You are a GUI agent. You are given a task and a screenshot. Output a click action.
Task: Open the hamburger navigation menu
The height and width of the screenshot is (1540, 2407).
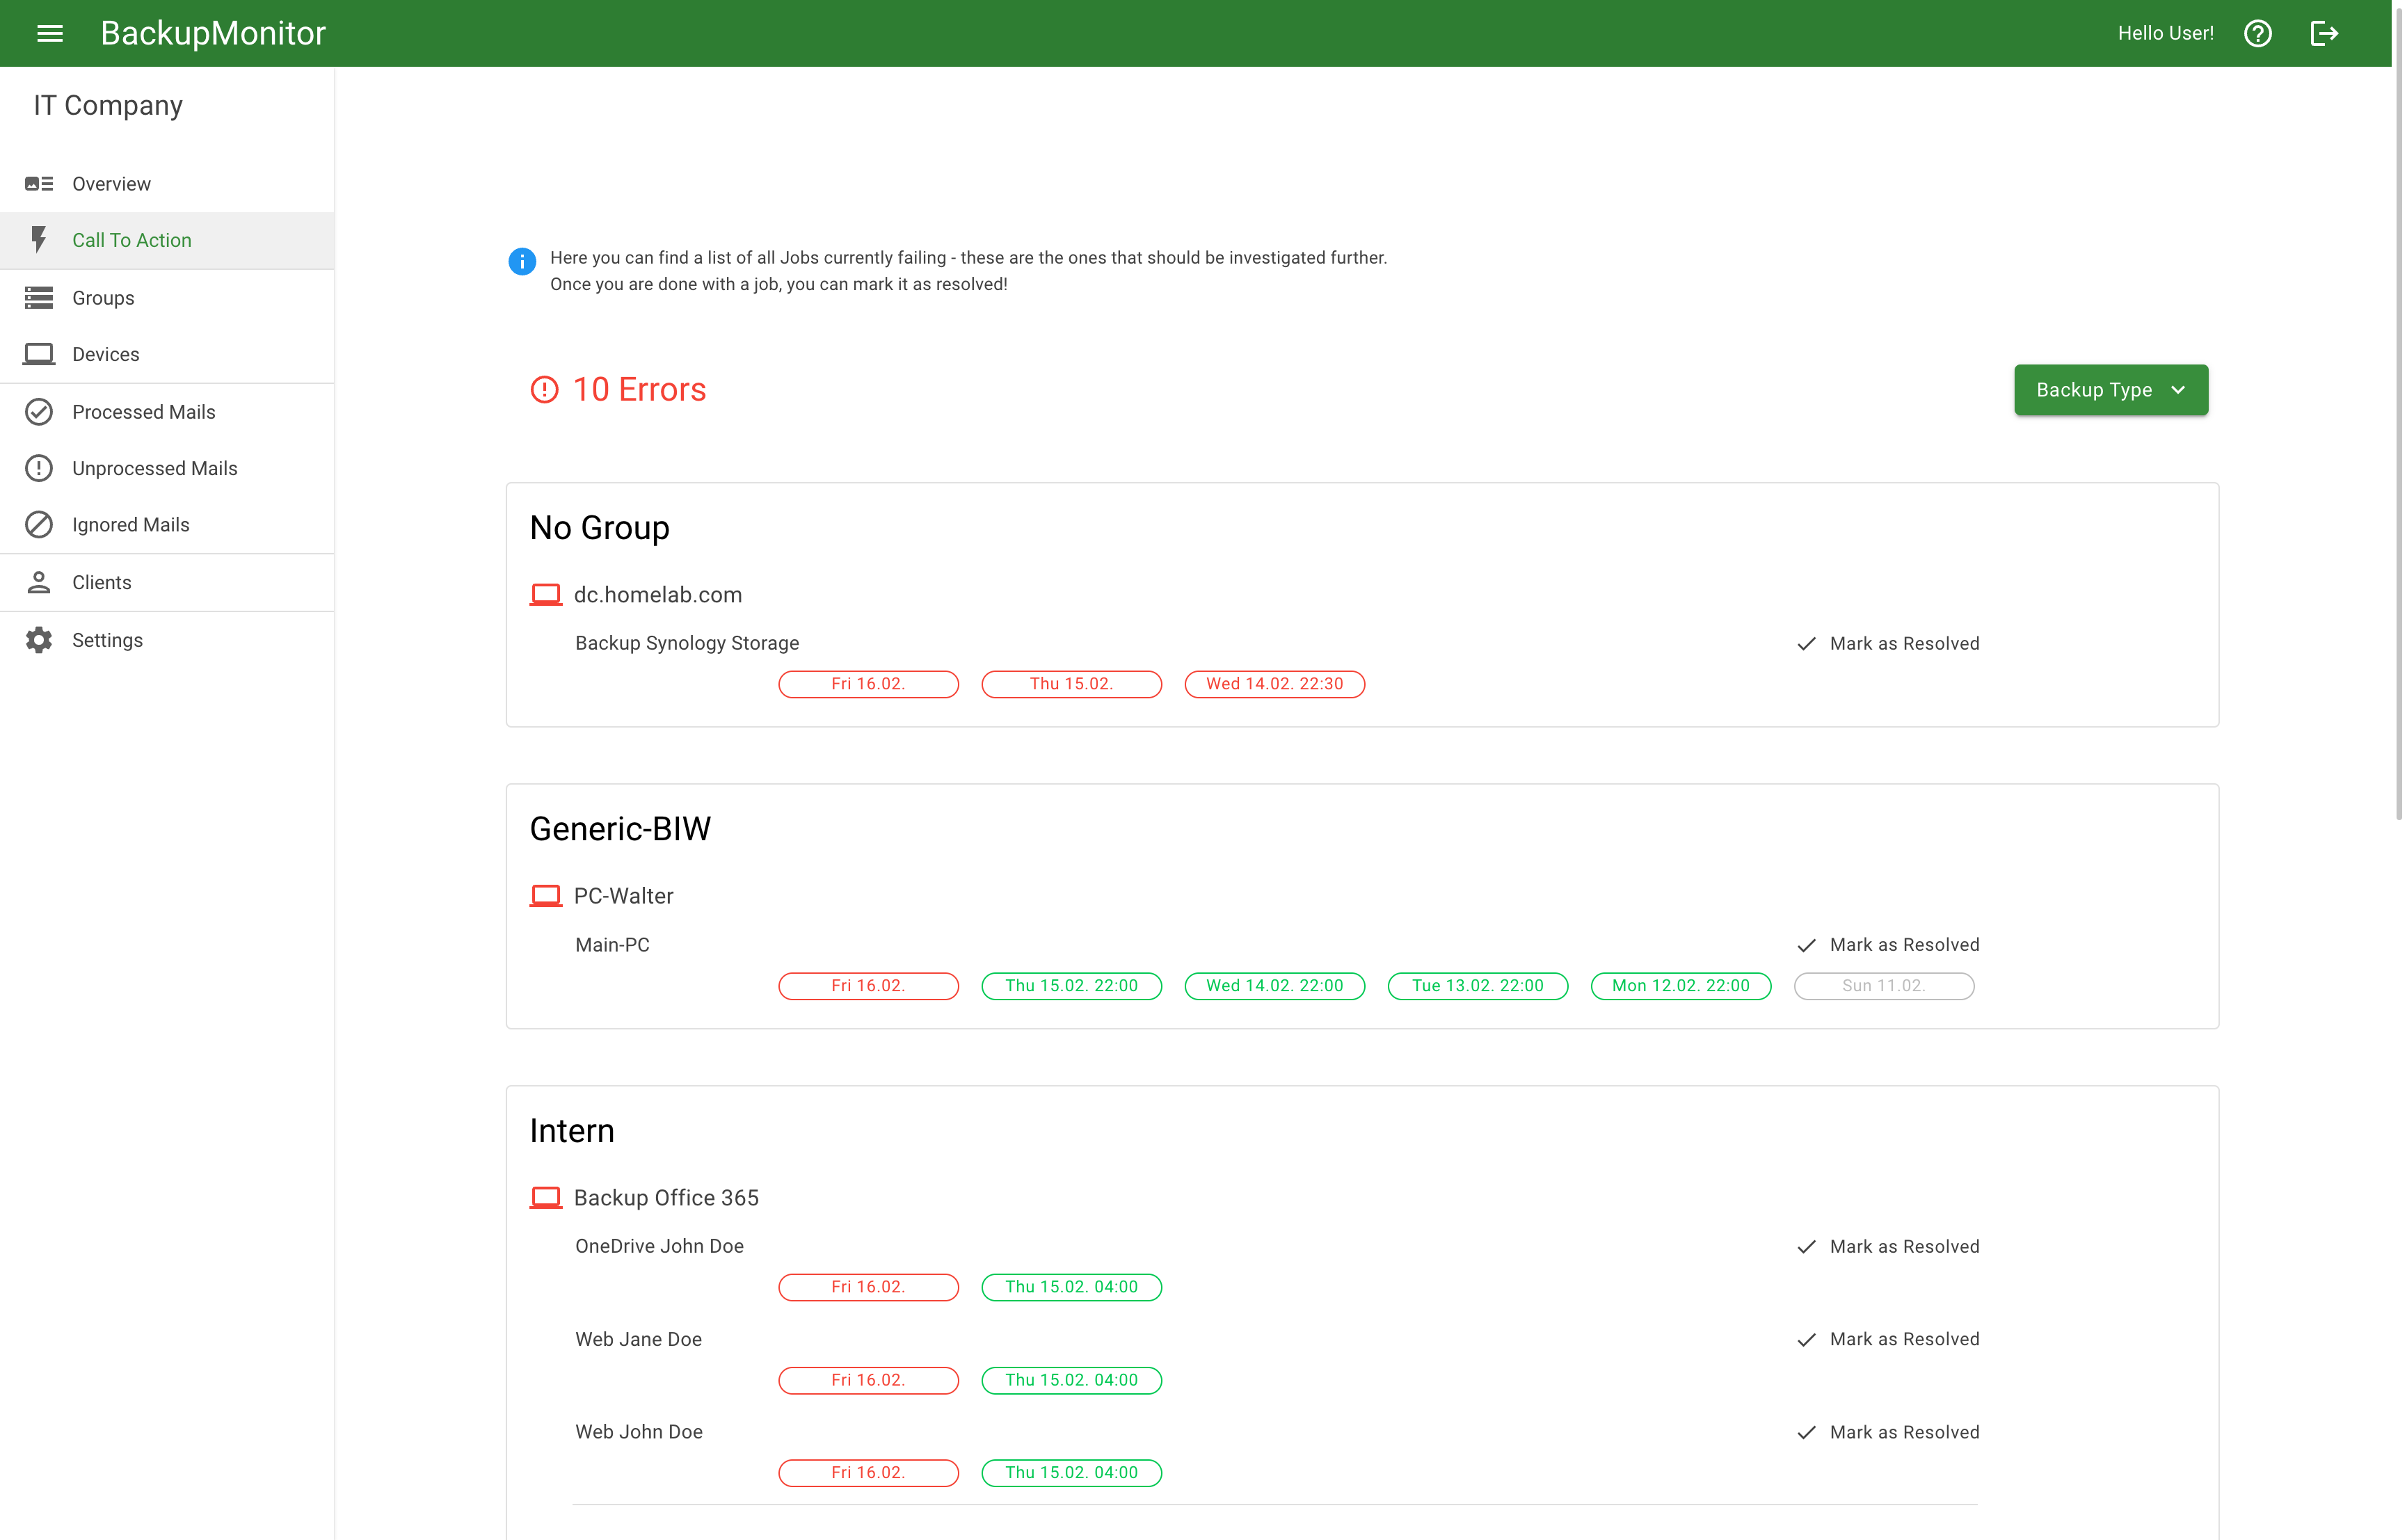point(50,33)
